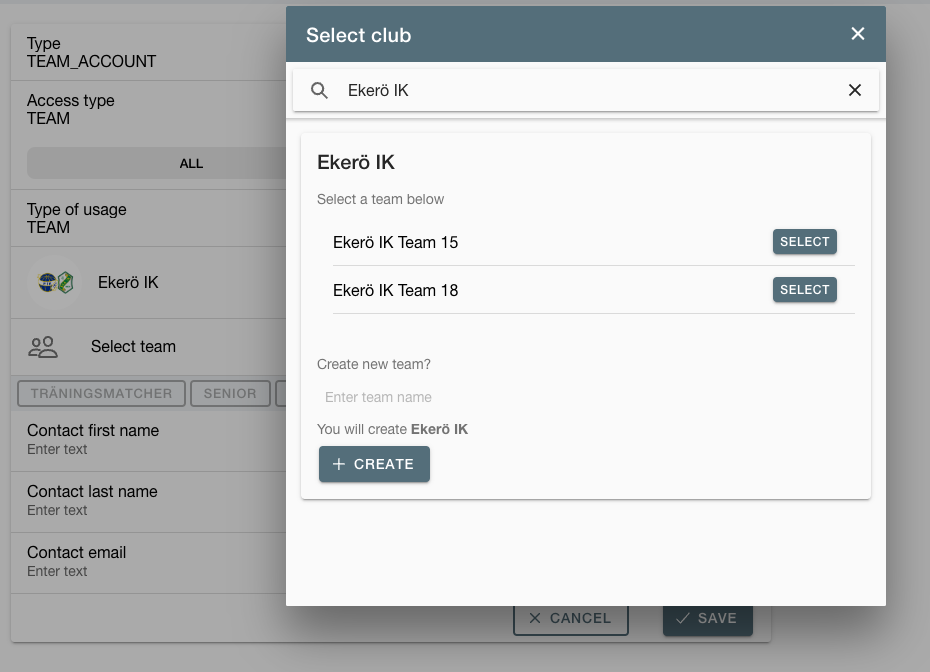Cancel the account form
930x672 pixels.
(571, 619)
